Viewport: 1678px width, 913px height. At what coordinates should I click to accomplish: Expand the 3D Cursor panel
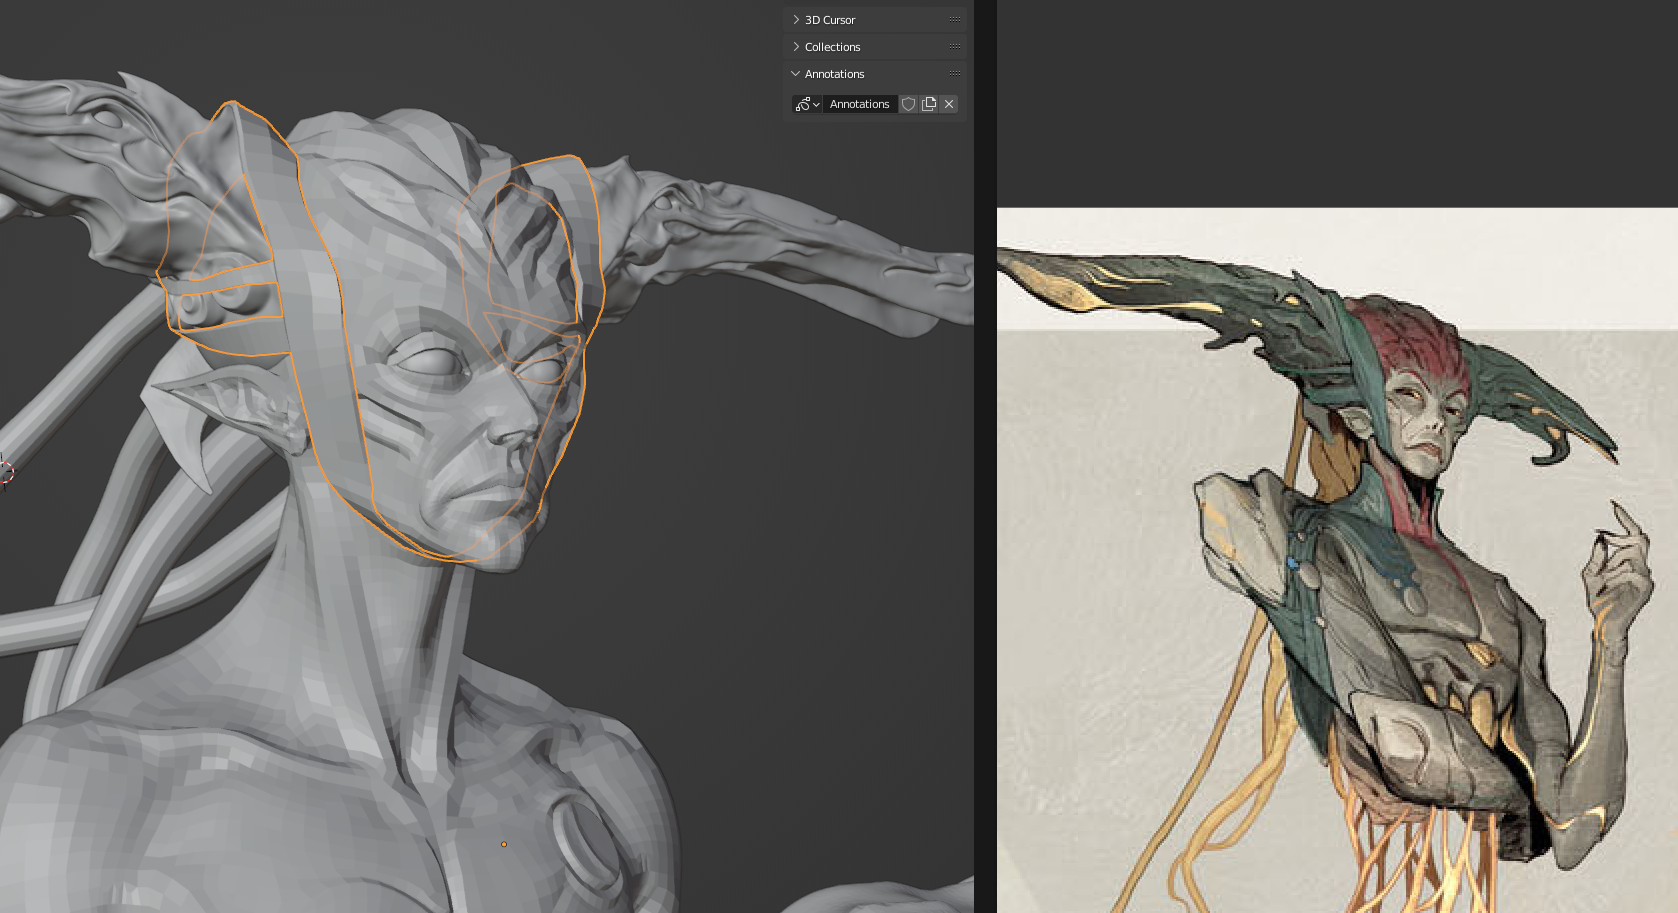[796, 20]
